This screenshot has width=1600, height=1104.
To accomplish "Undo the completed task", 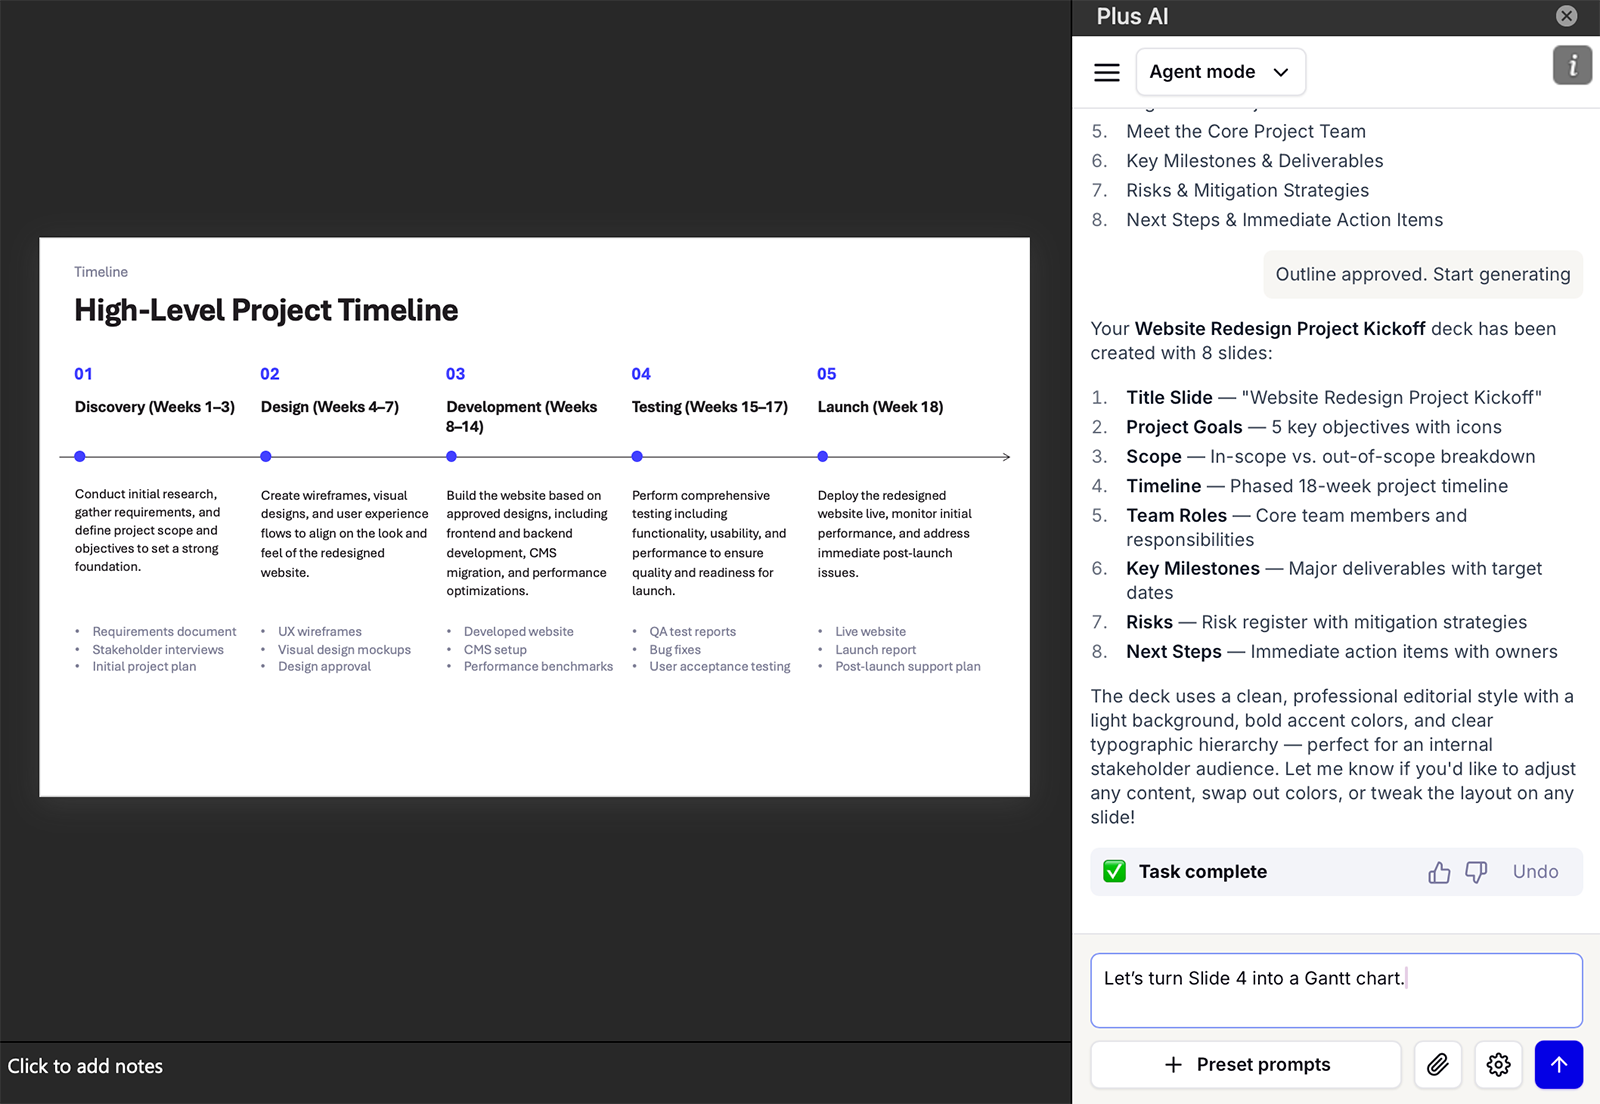I will pyautogui.click(x=1535, y=872).
